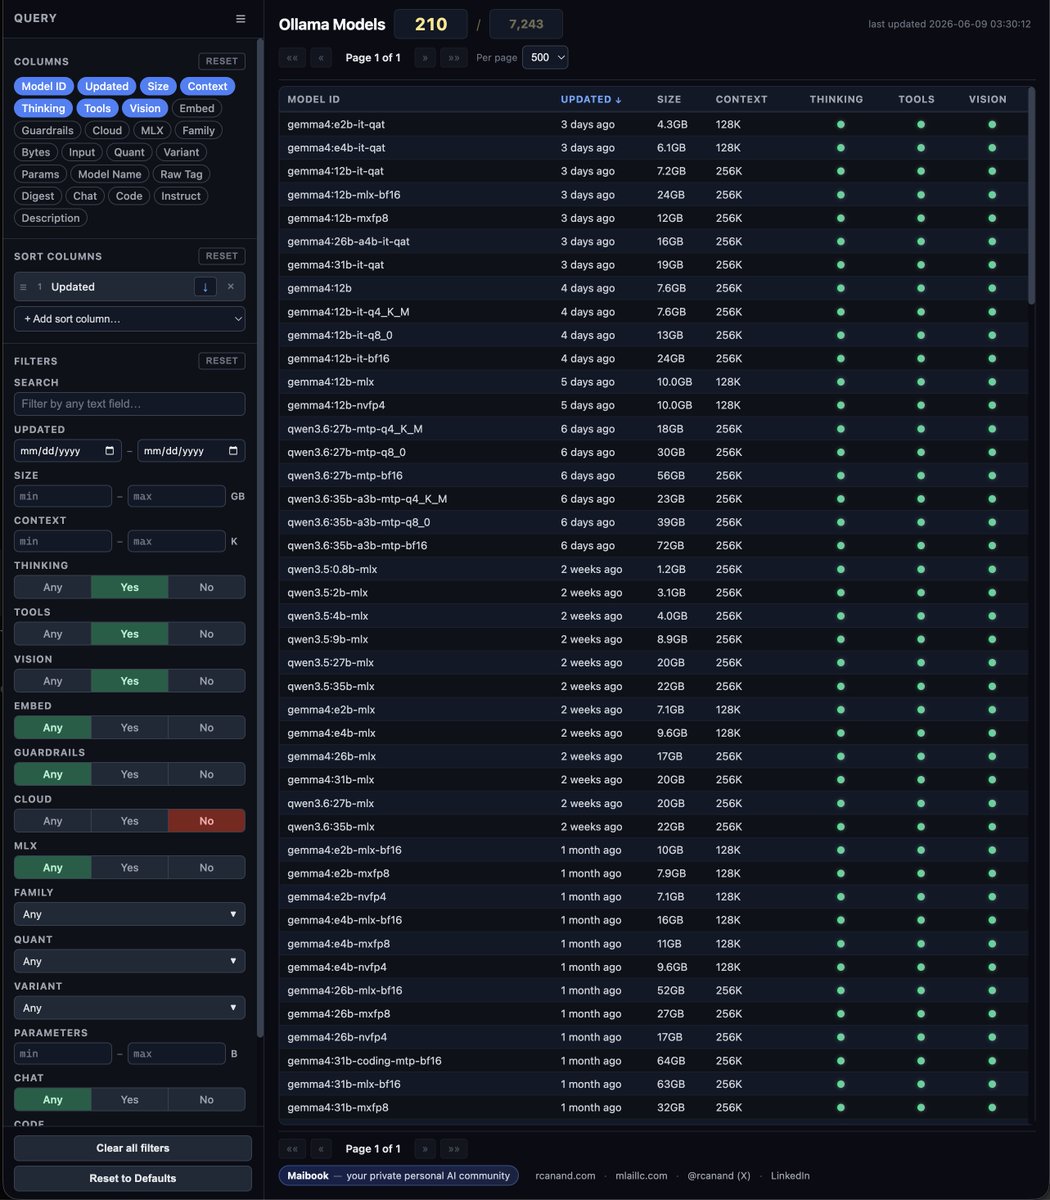Go to previous page in top pager
Image resolution: width=1050 pixels, height=1200 pixels.
pos(321,57)
